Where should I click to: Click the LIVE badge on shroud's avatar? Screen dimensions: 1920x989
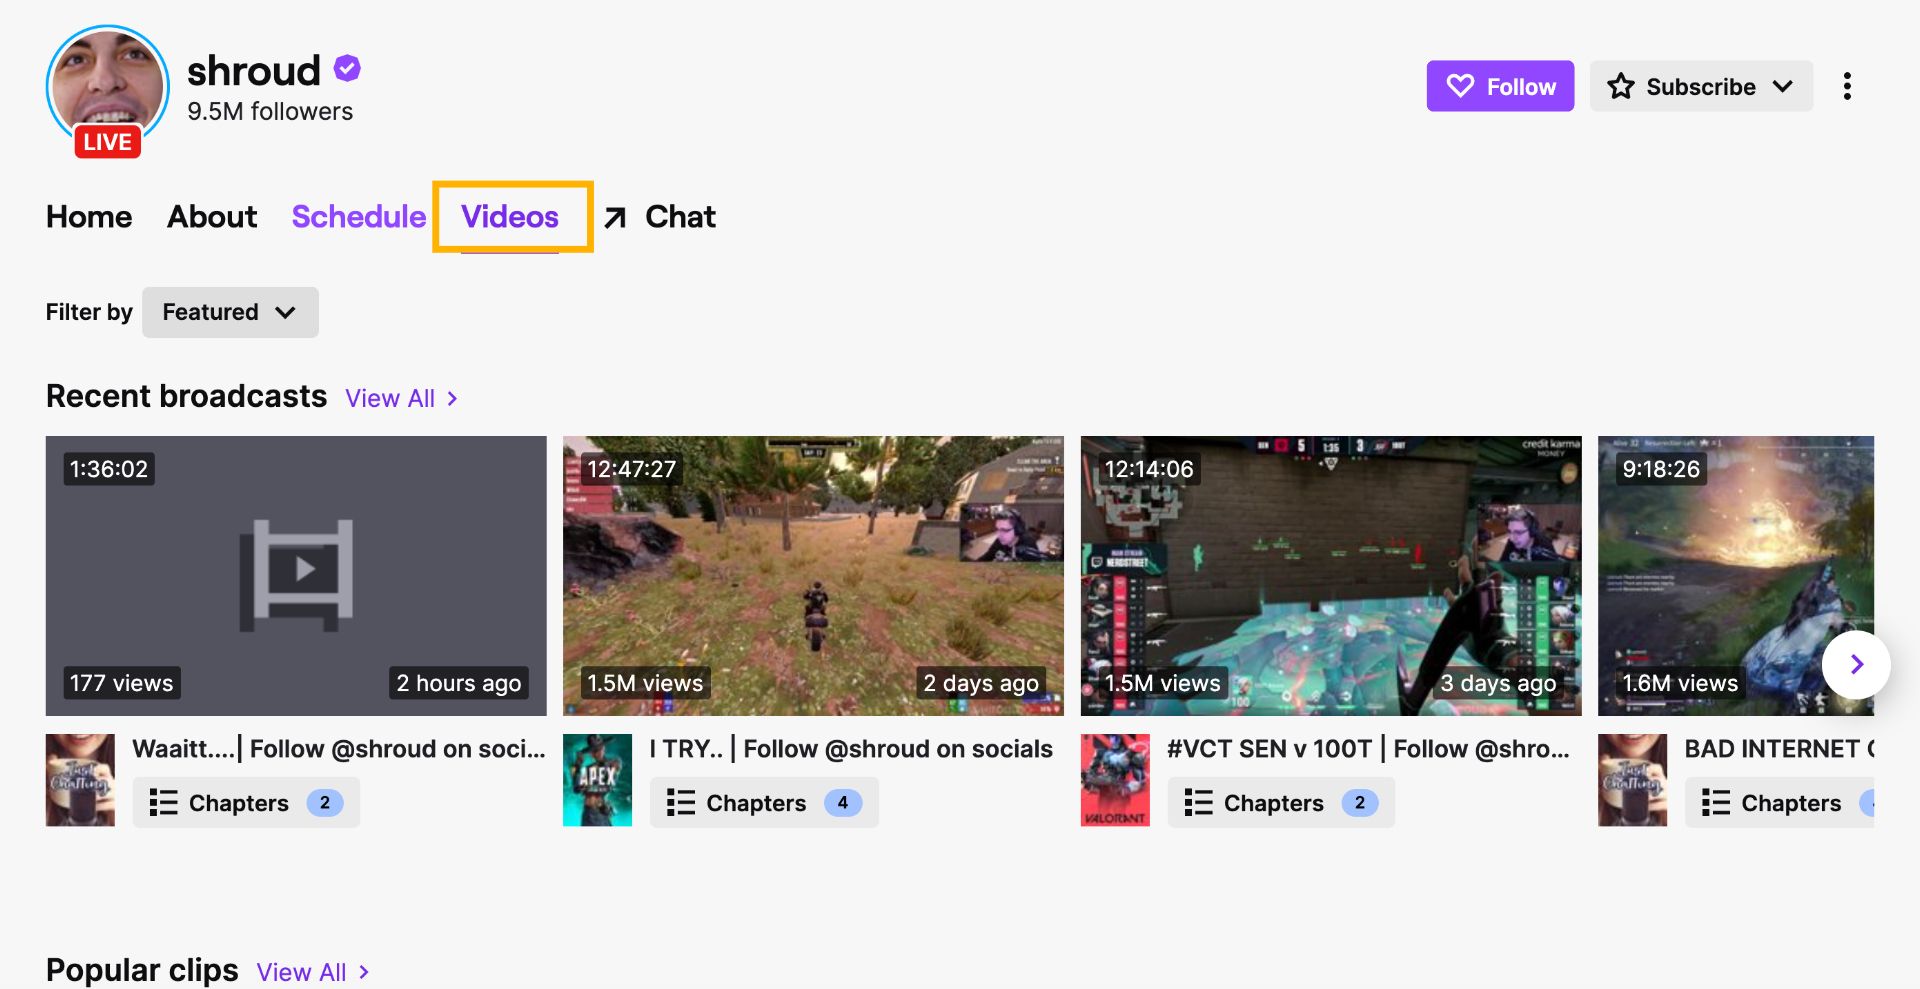[x=106, y=141]
